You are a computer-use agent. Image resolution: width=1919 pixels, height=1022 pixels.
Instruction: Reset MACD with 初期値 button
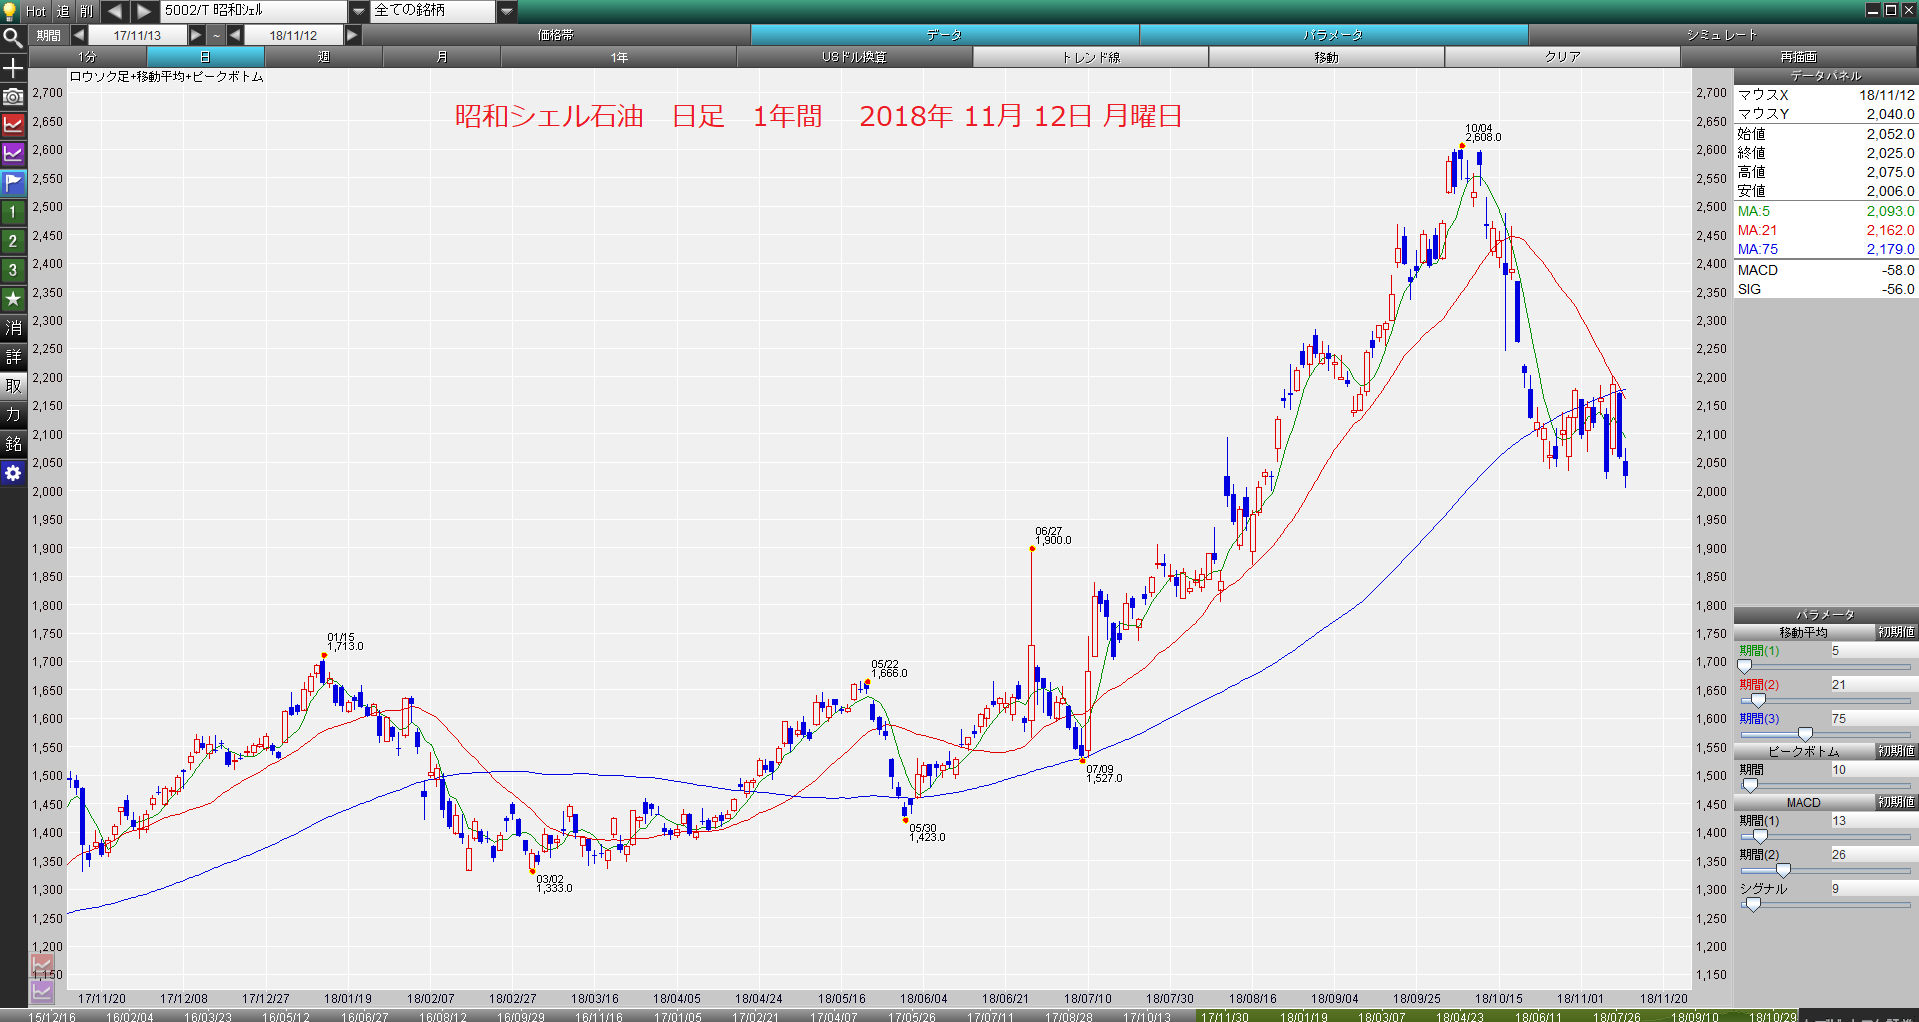point(1896,802)
